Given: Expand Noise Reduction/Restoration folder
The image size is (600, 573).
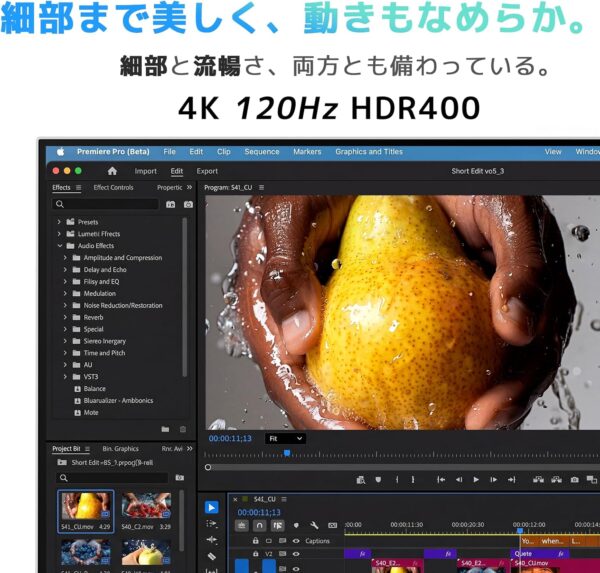Looking at the screenshot, I should click(65, 305).
